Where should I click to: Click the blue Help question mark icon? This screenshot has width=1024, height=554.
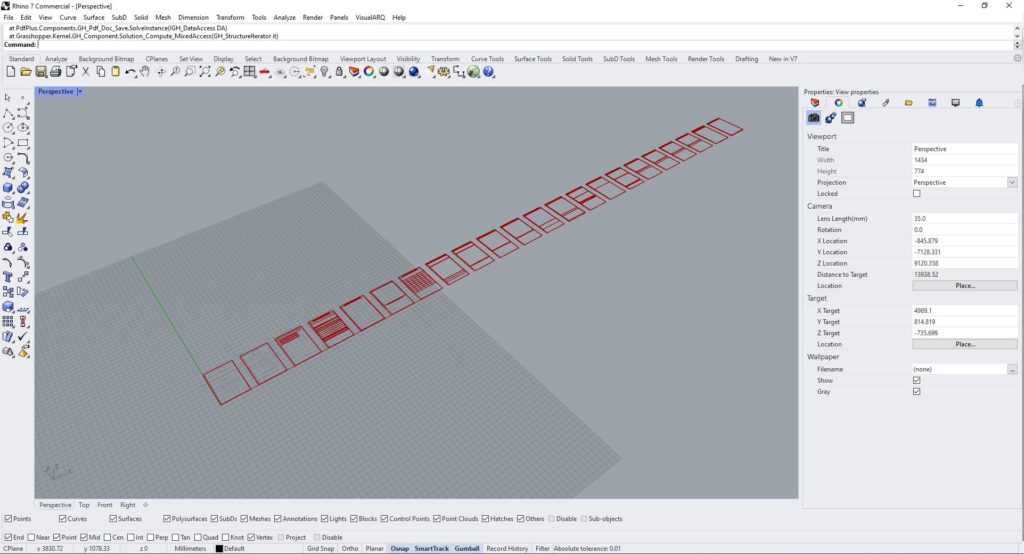(488, 72)
